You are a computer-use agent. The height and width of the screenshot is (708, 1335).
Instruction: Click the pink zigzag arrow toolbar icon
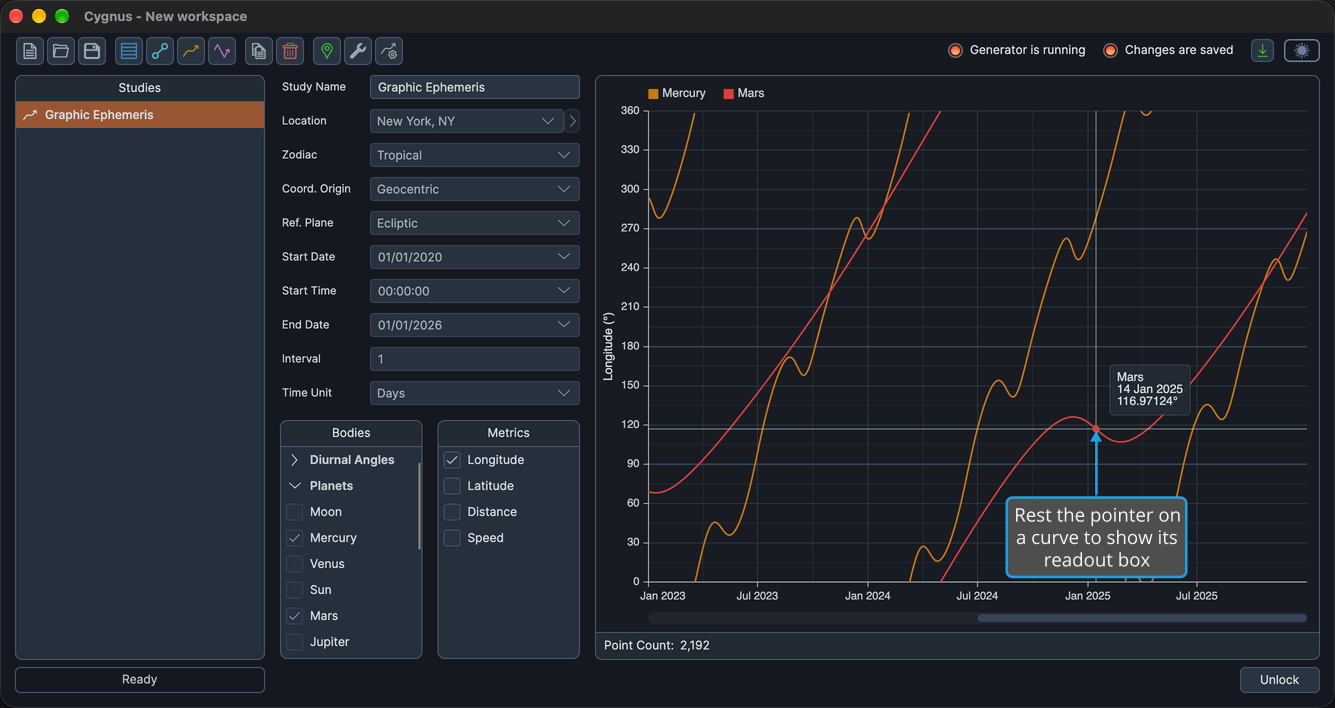222,51
